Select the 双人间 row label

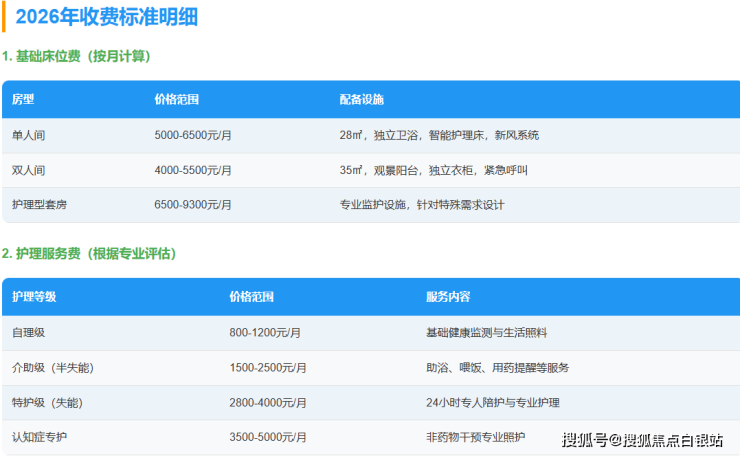[29, 170]
